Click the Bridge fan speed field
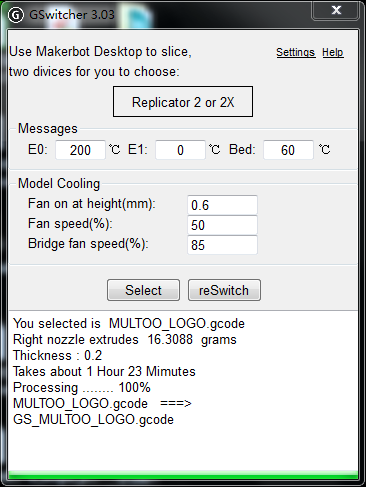Viewport: 366px width, 487px height. click(x=222, y=245)
